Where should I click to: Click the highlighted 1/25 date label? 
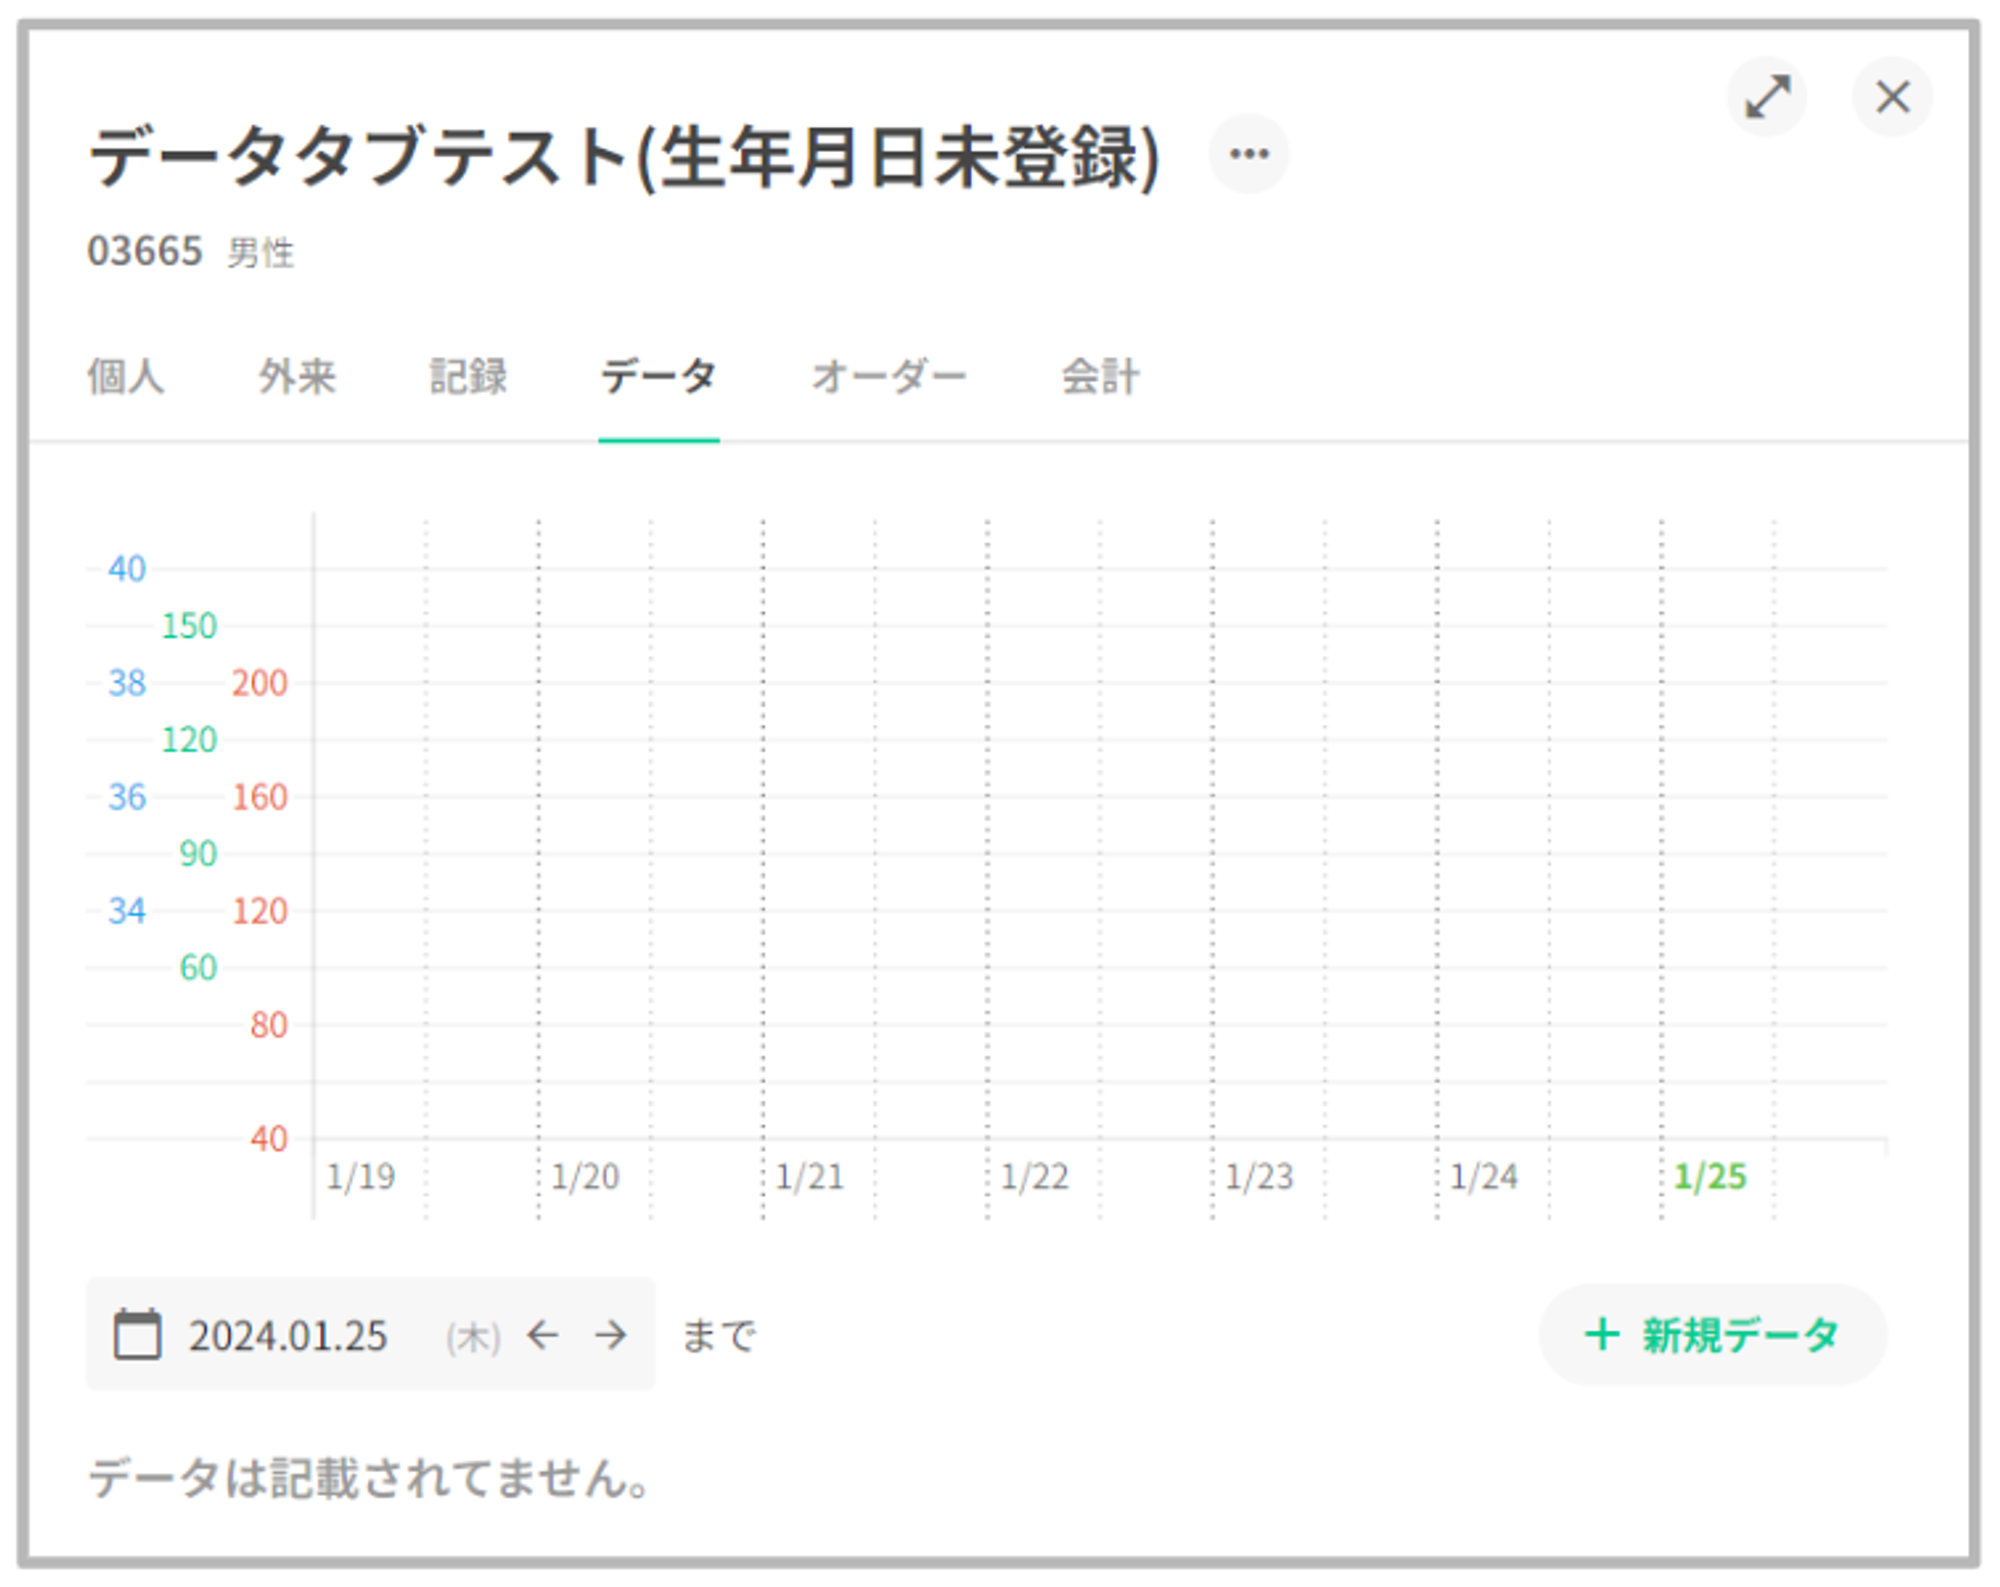click(x=1710, y=1177)
